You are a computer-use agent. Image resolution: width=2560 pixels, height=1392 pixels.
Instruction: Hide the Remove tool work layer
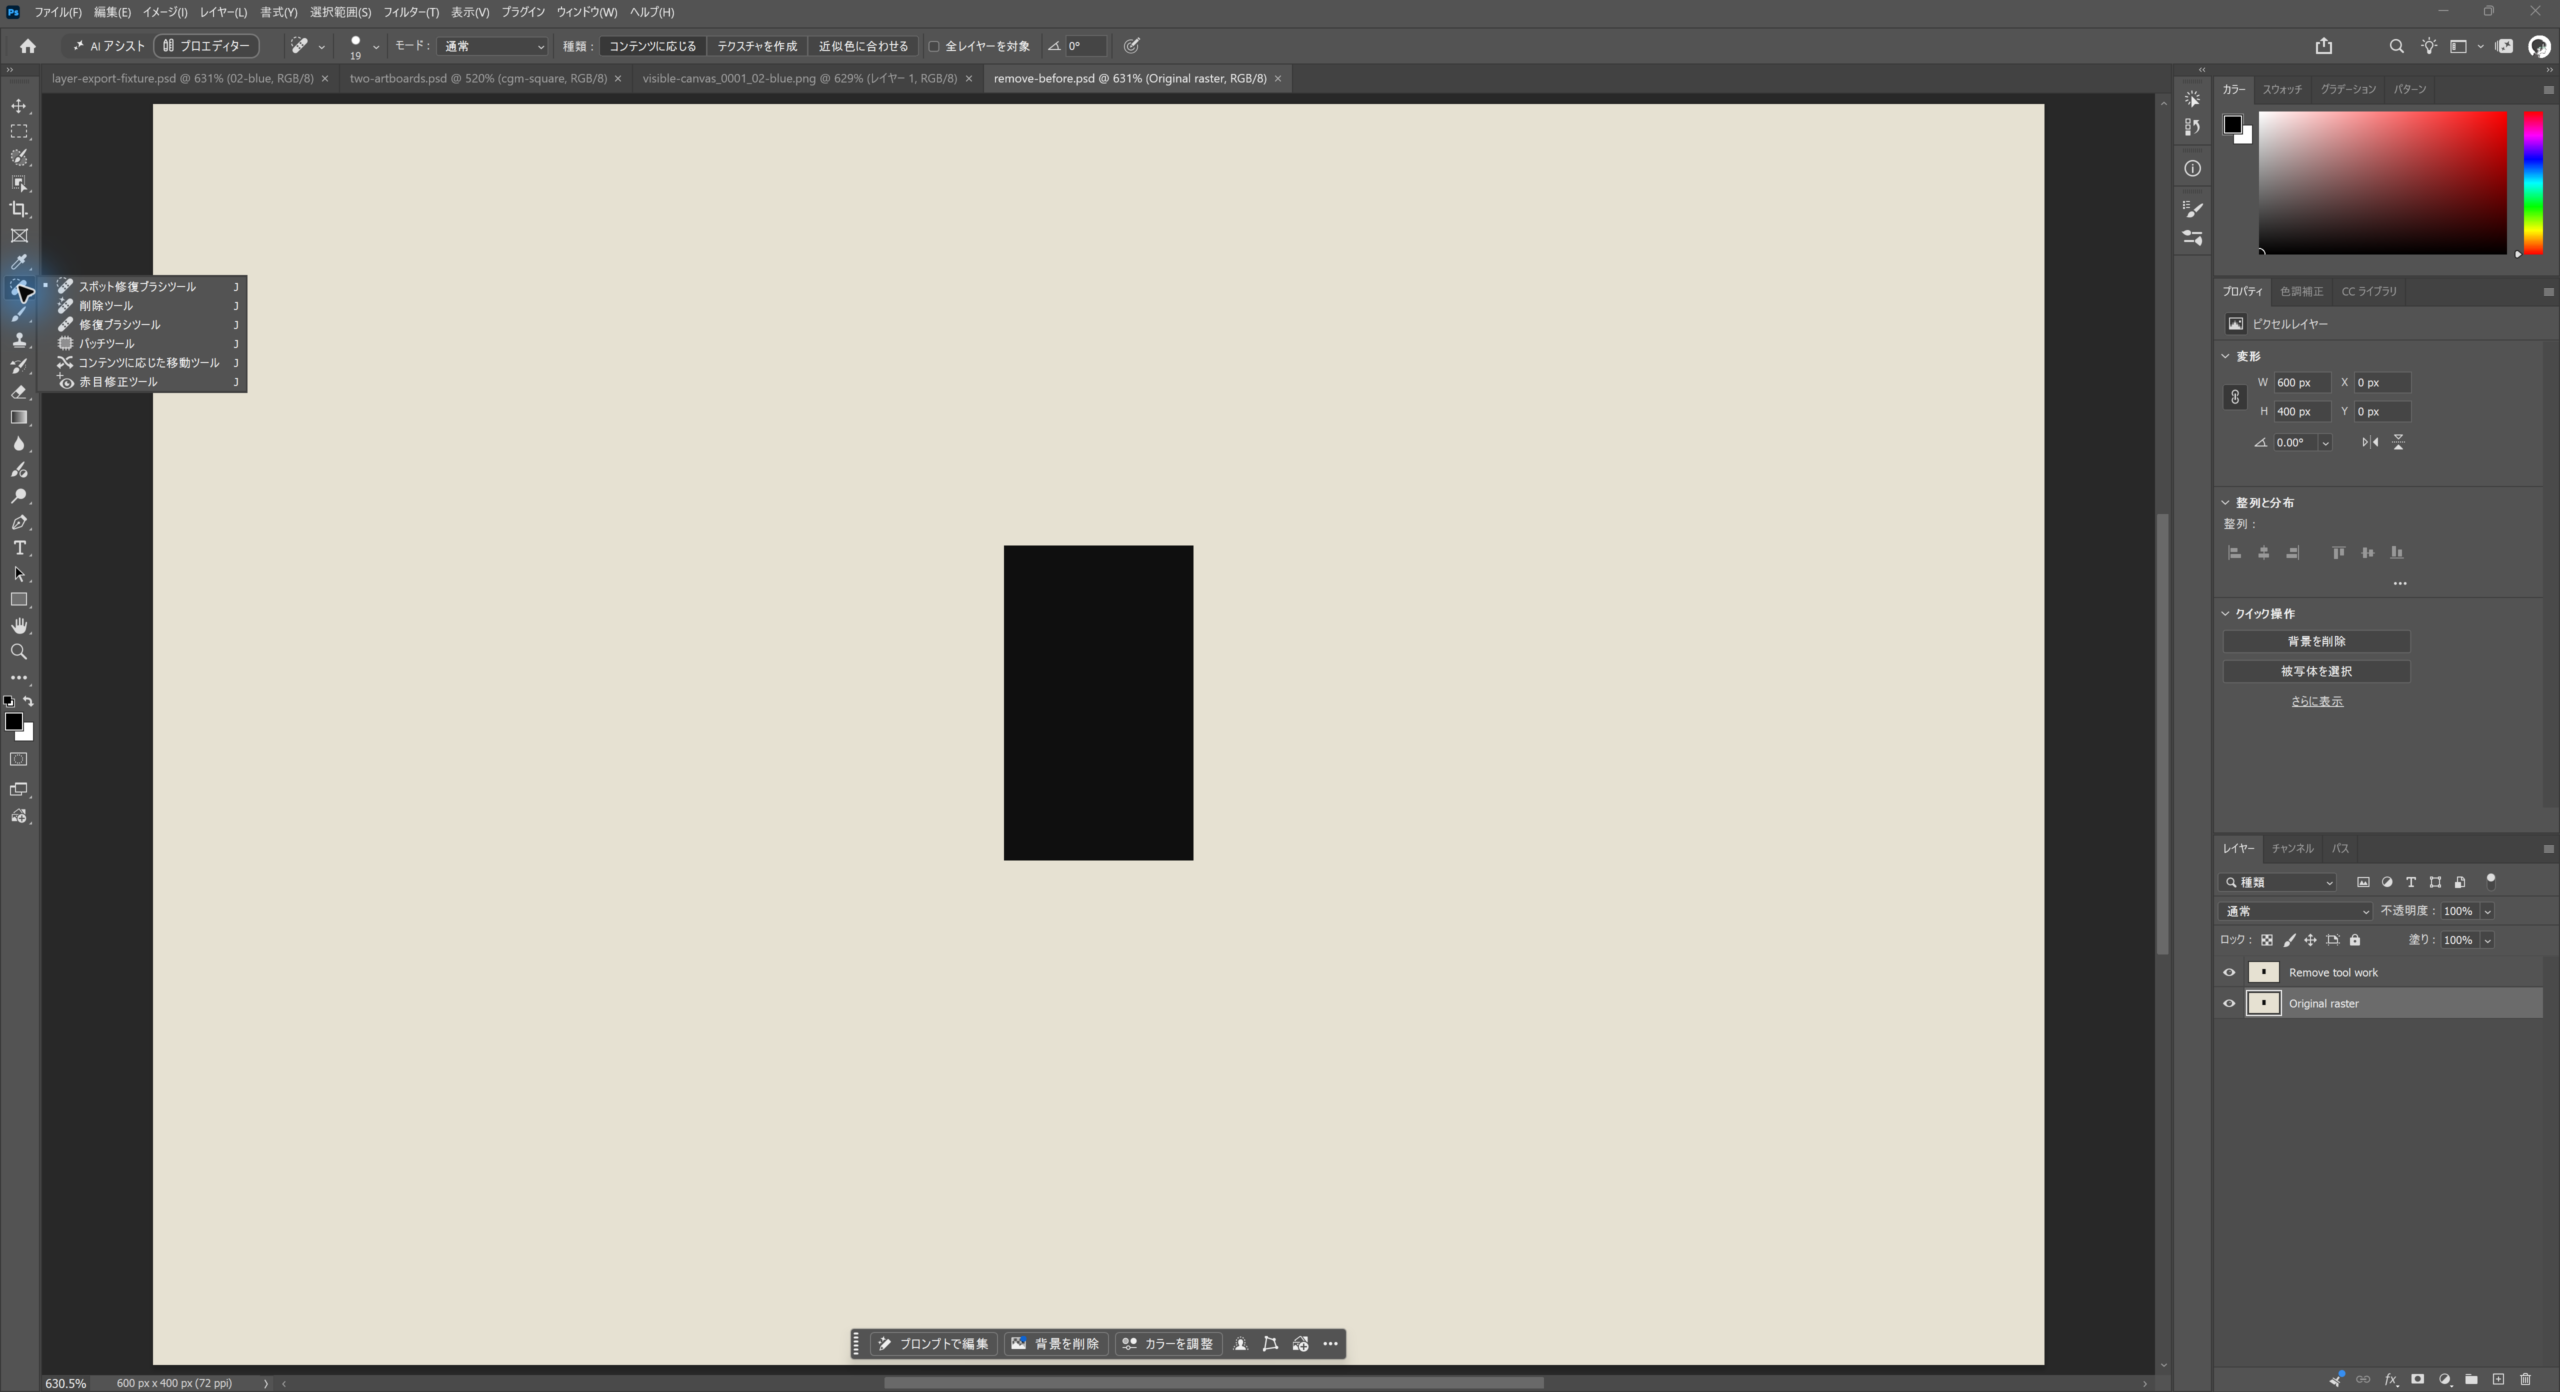[x=2229, y=972]
